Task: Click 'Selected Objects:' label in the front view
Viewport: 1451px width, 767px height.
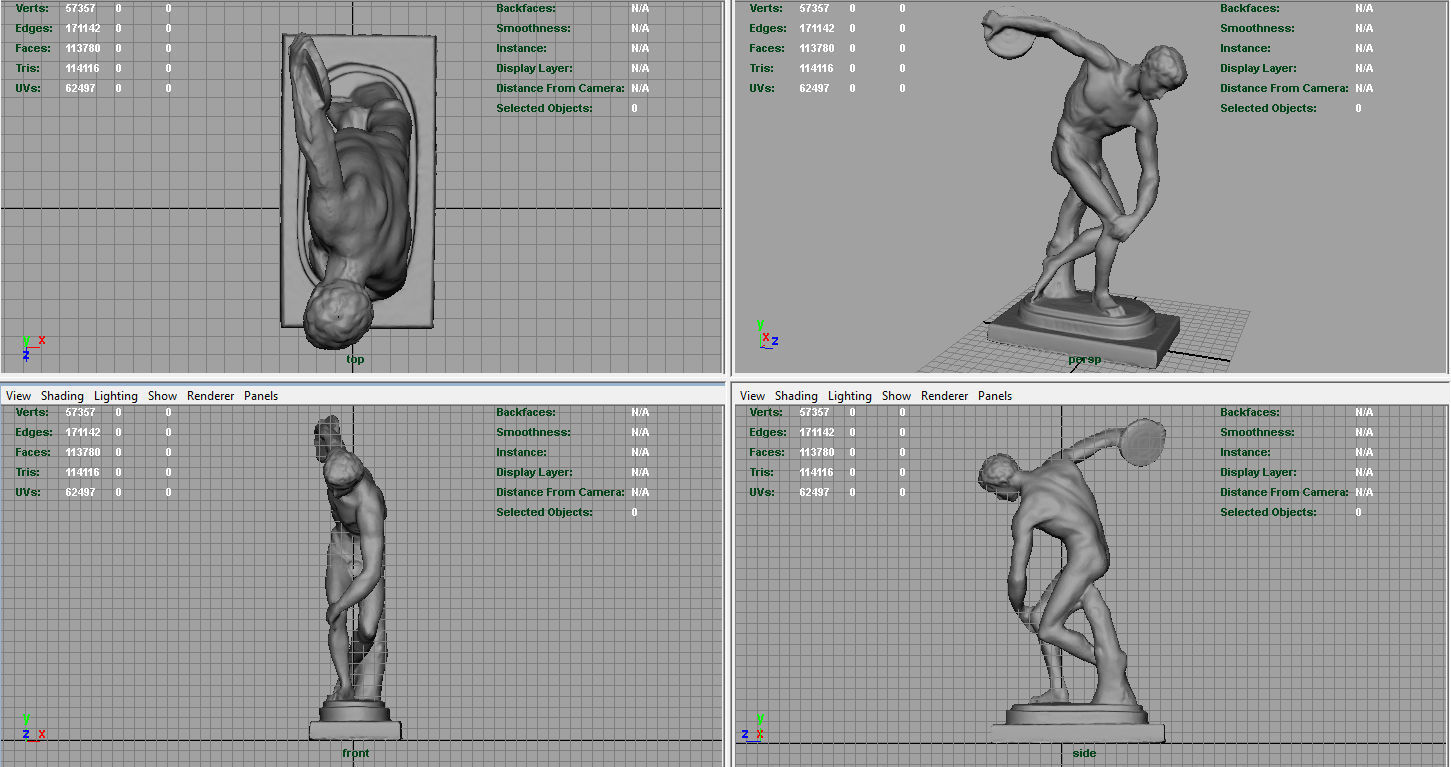Action: (544, 512)
